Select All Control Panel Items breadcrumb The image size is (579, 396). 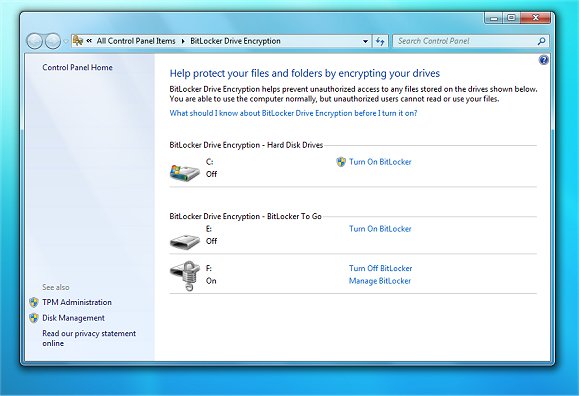click(x=136, y=41)
